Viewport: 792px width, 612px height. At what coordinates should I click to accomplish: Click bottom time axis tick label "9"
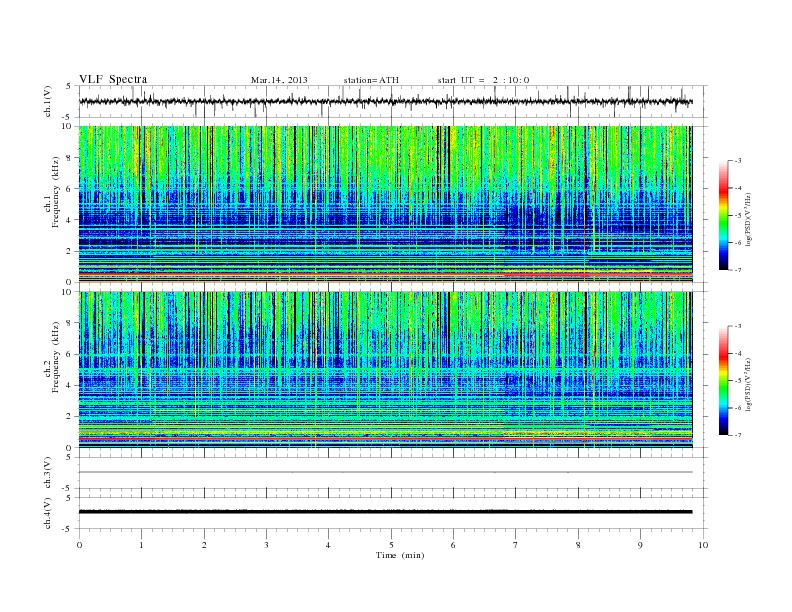640,545
